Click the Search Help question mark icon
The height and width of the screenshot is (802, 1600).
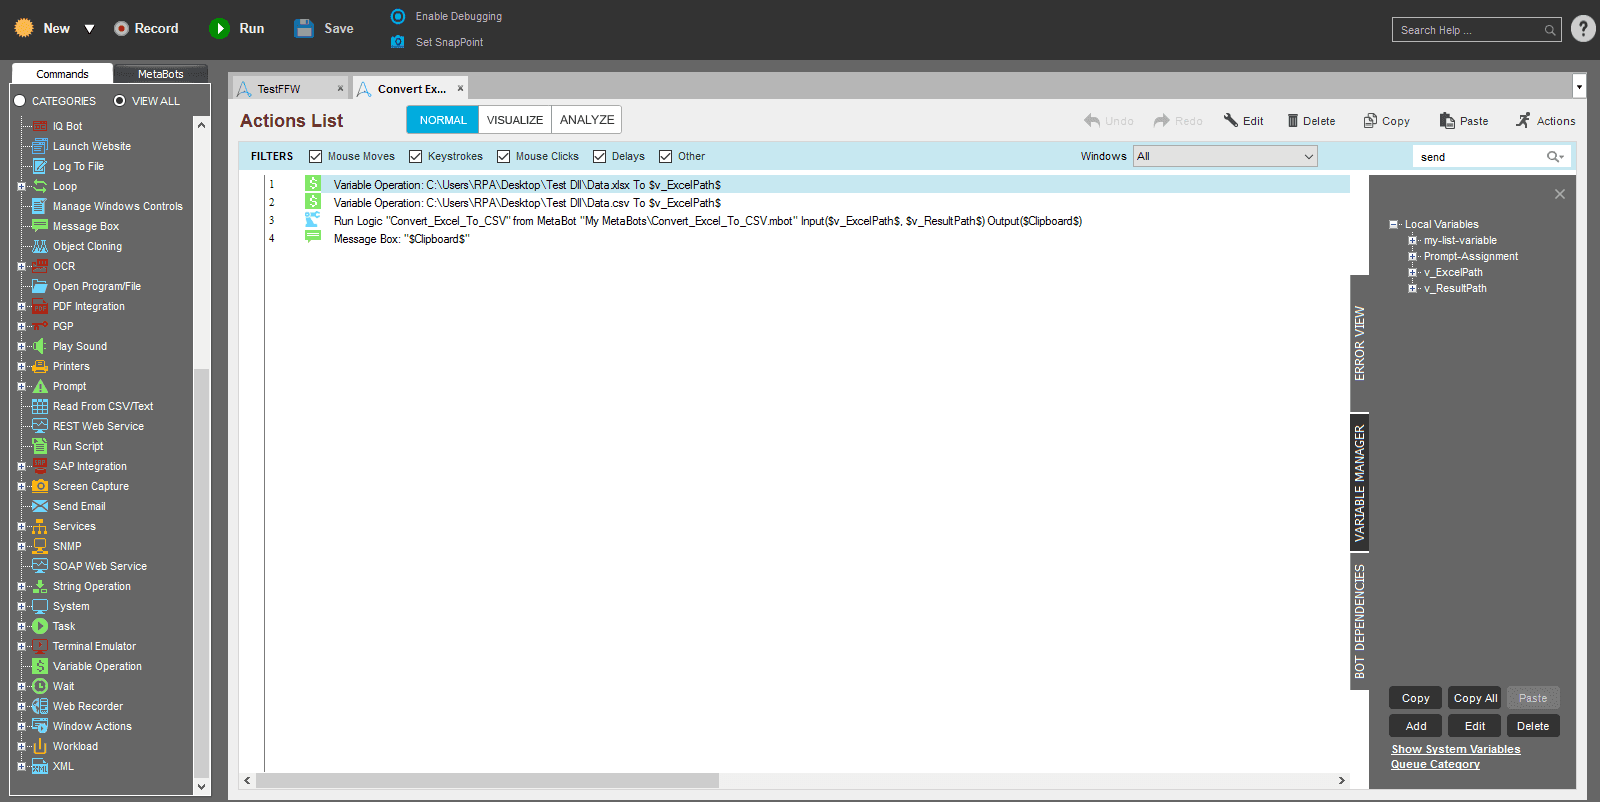pos(1583,29)
